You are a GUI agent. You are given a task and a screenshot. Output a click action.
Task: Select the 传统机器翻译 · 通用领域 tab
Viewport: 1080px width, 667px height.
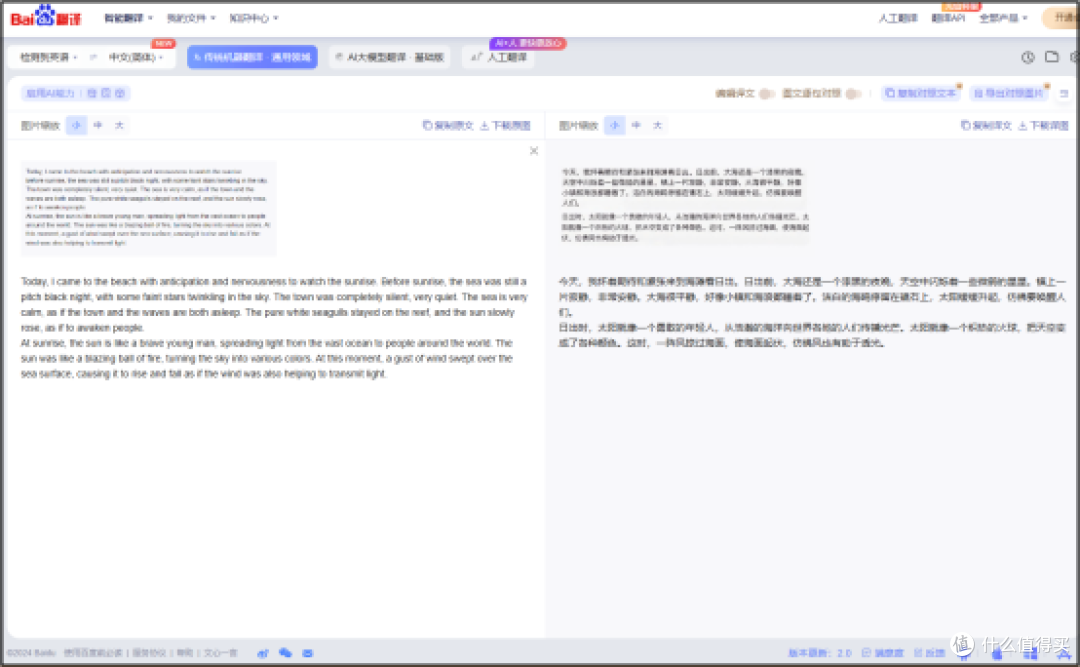click(x=252, y=57)
